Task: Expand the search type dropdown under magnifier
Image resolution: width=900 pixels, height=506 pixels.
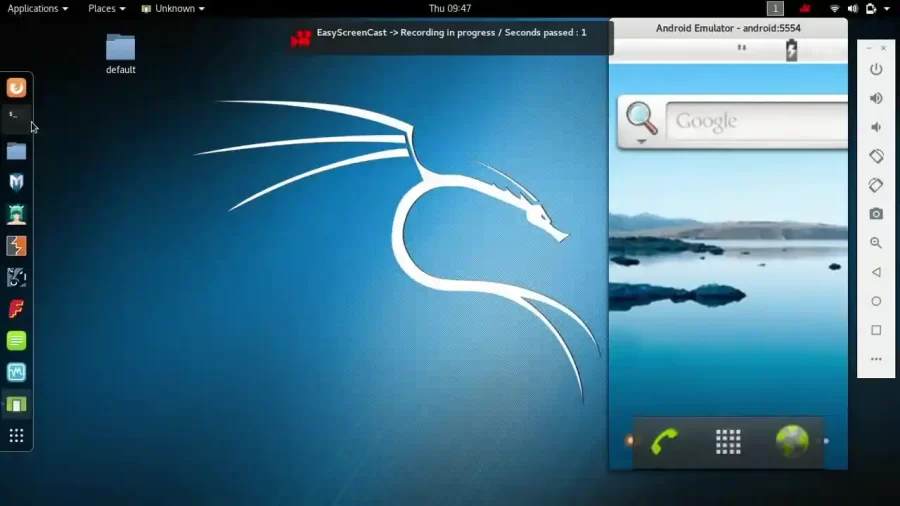Action: 641,141
